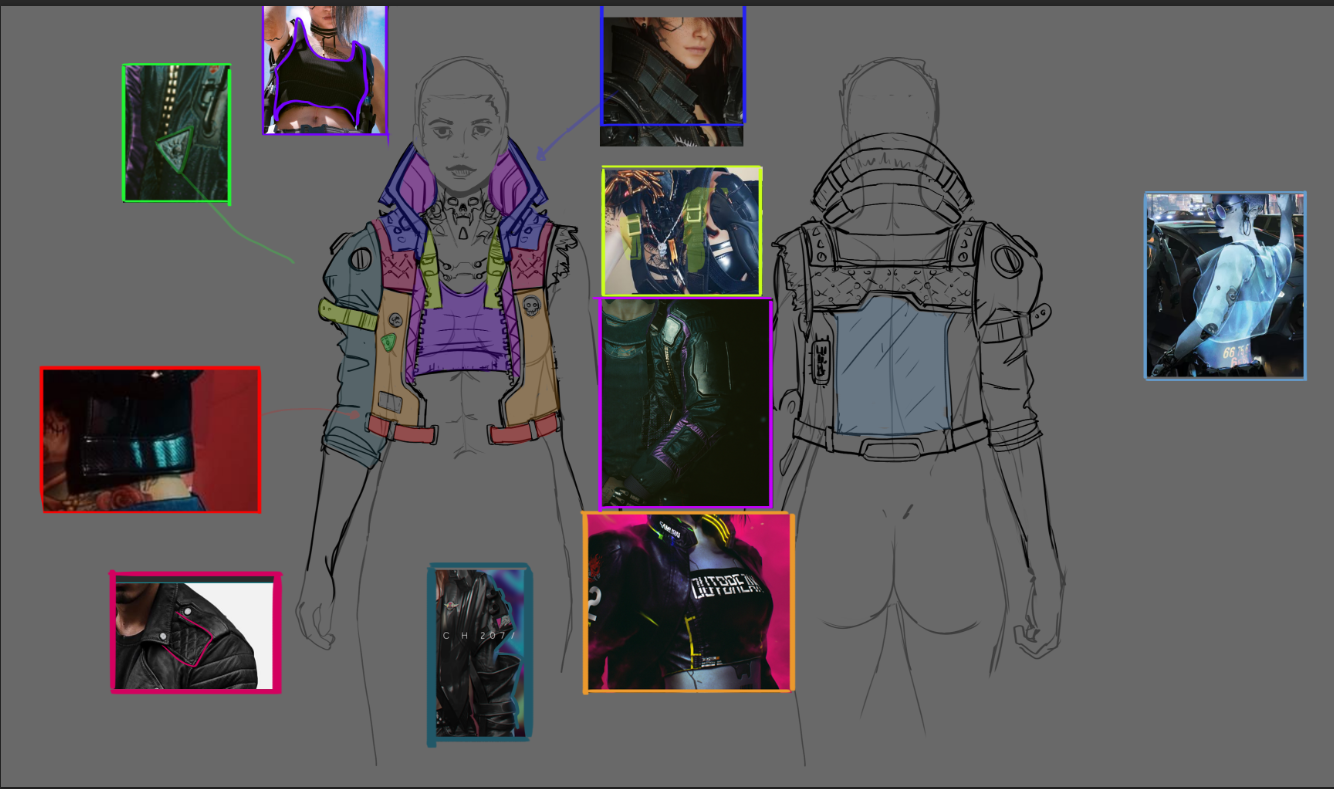Image resolution: width=1334 pixels, height=789 pixels.
Task: Select the purple-bordered leather sleeve reference image
Action: coord(685,403)
